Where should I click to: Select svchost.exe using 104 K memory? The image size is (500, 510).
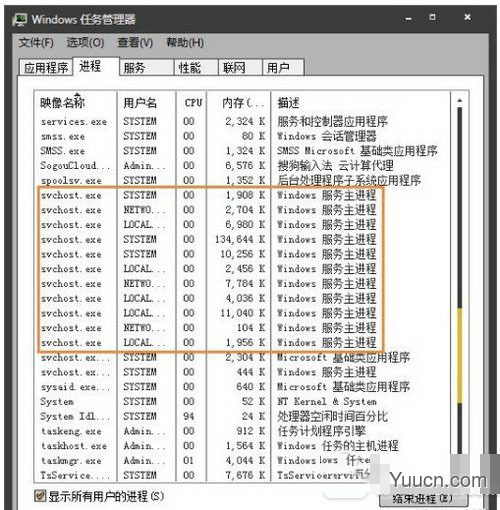[242, 328]
